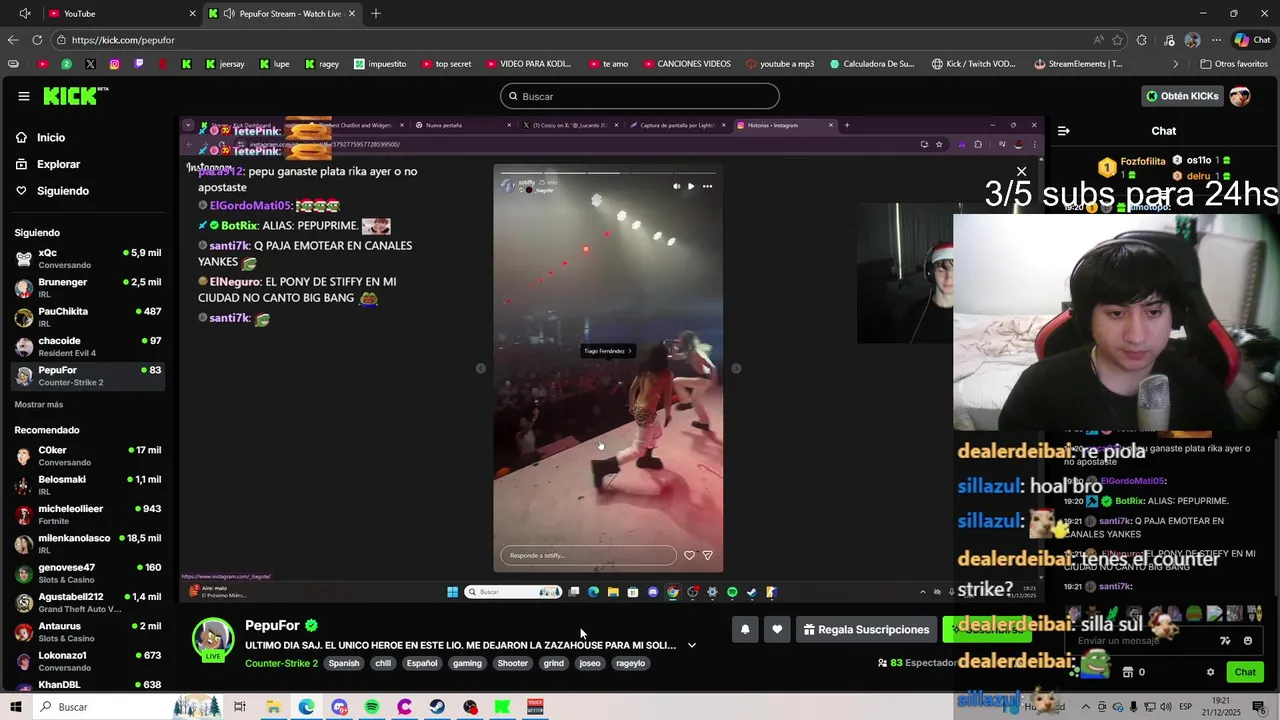Open chacoide channel in sidebar

click(x=88, y=346)
